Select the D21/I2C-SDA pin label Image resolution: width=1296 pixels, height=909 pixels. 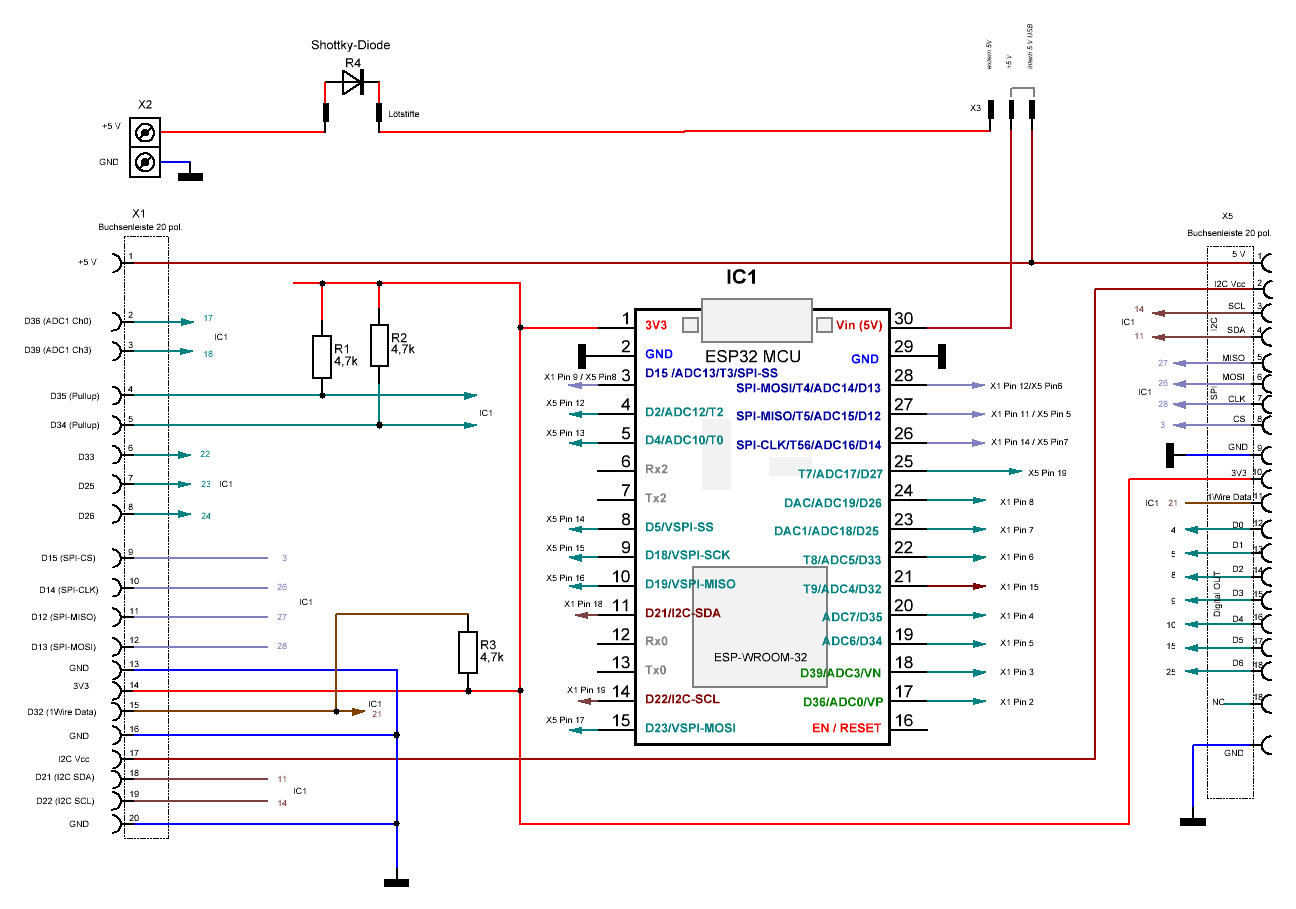(x=683, y=613)
